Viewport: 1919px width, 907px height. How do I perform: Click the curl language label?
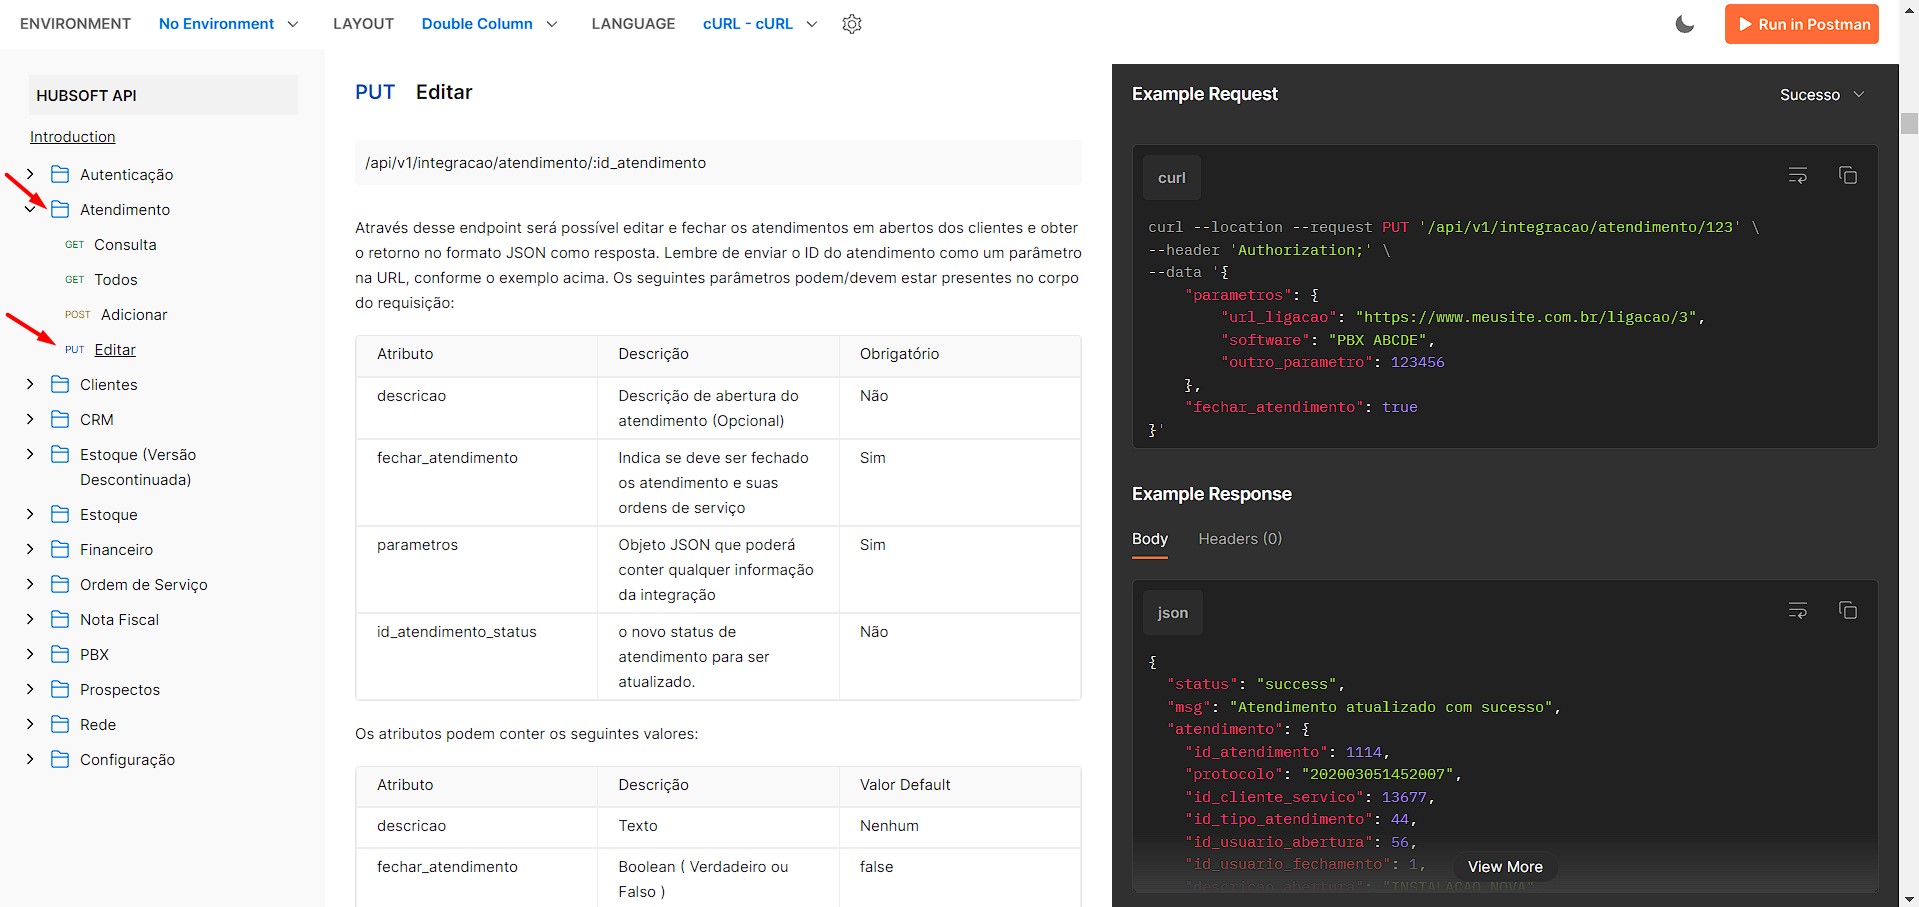(1171, 178)
